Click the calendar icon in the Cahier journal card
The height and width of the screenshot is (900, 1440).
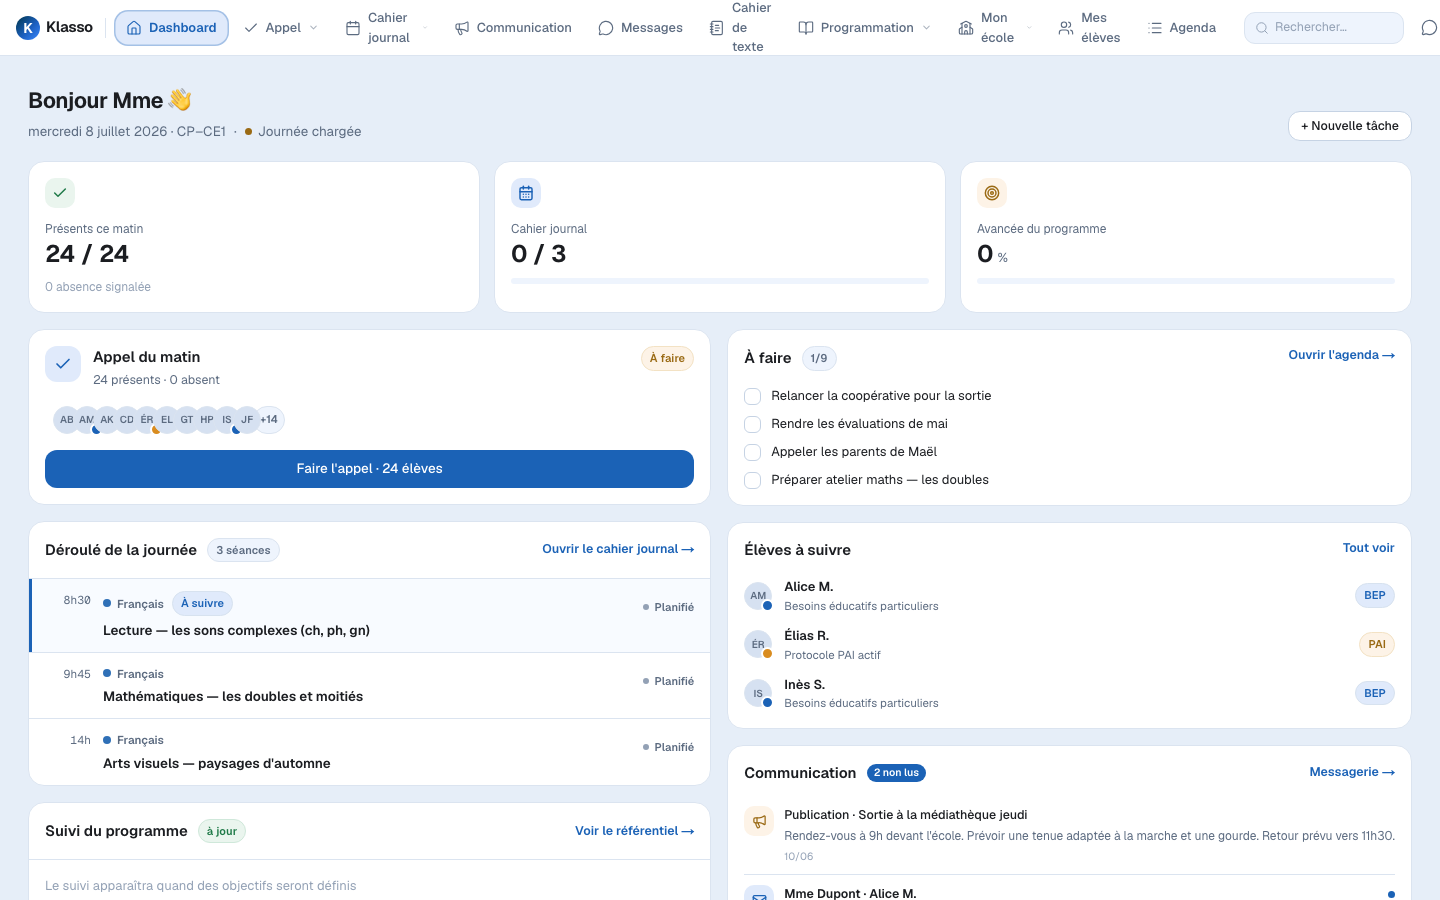[526, 193]
